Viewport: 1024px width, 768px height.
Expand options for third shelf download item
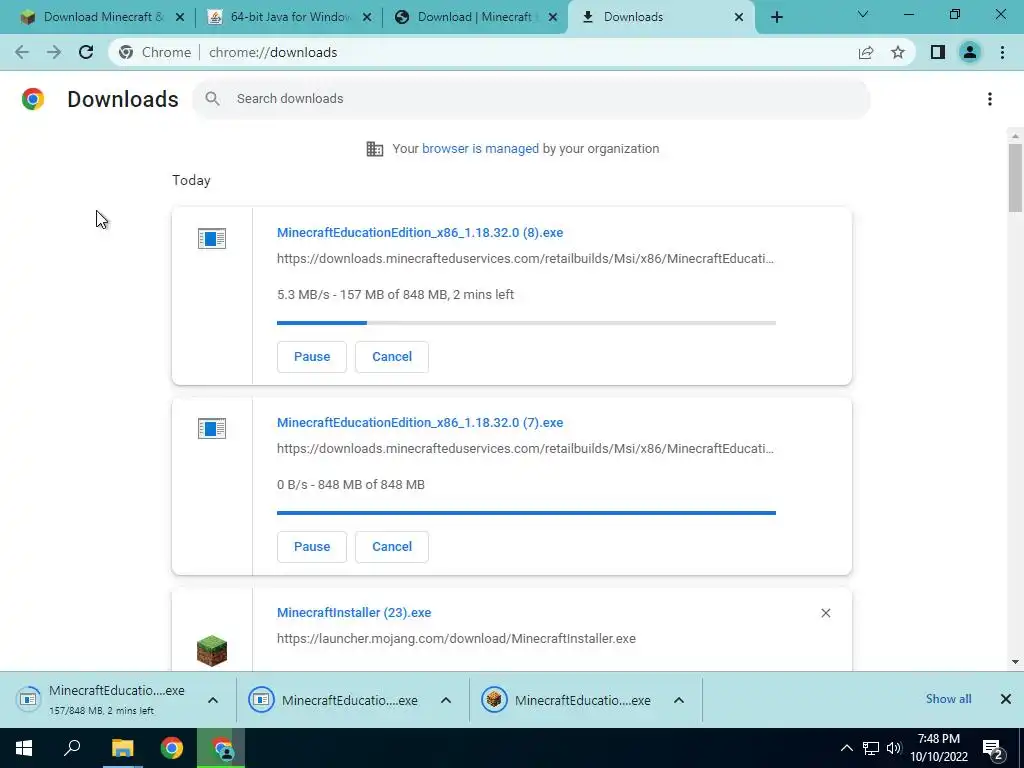679,700
